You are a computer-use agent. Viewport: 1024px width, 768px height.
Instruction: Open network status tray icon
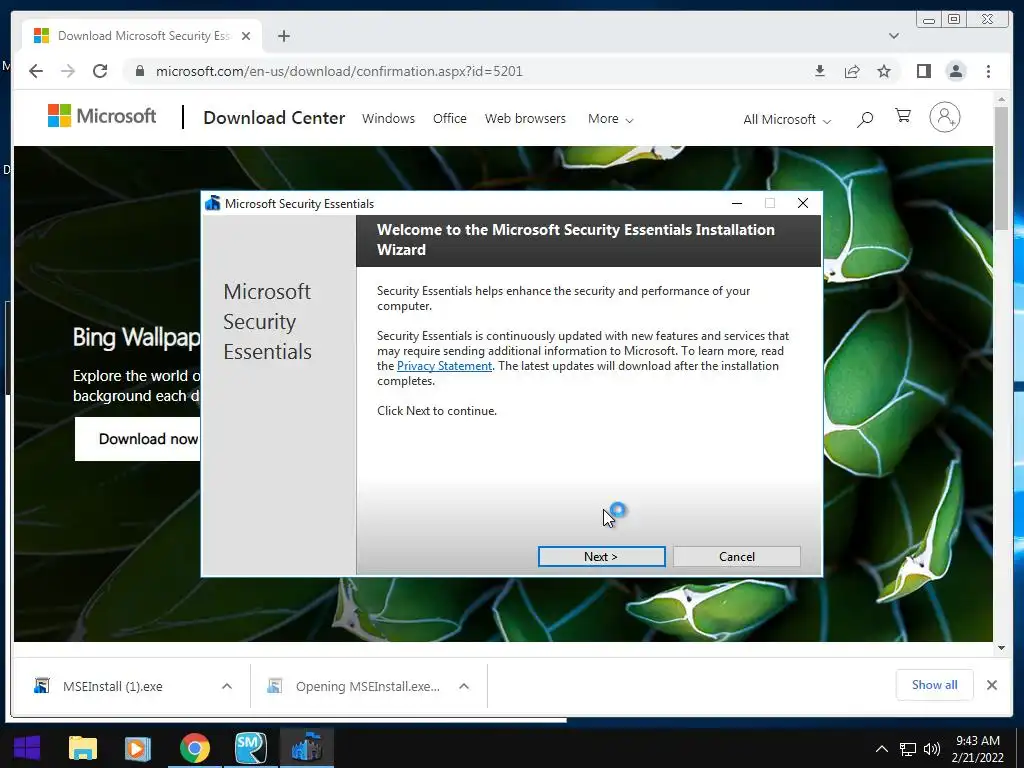(908, 749)
